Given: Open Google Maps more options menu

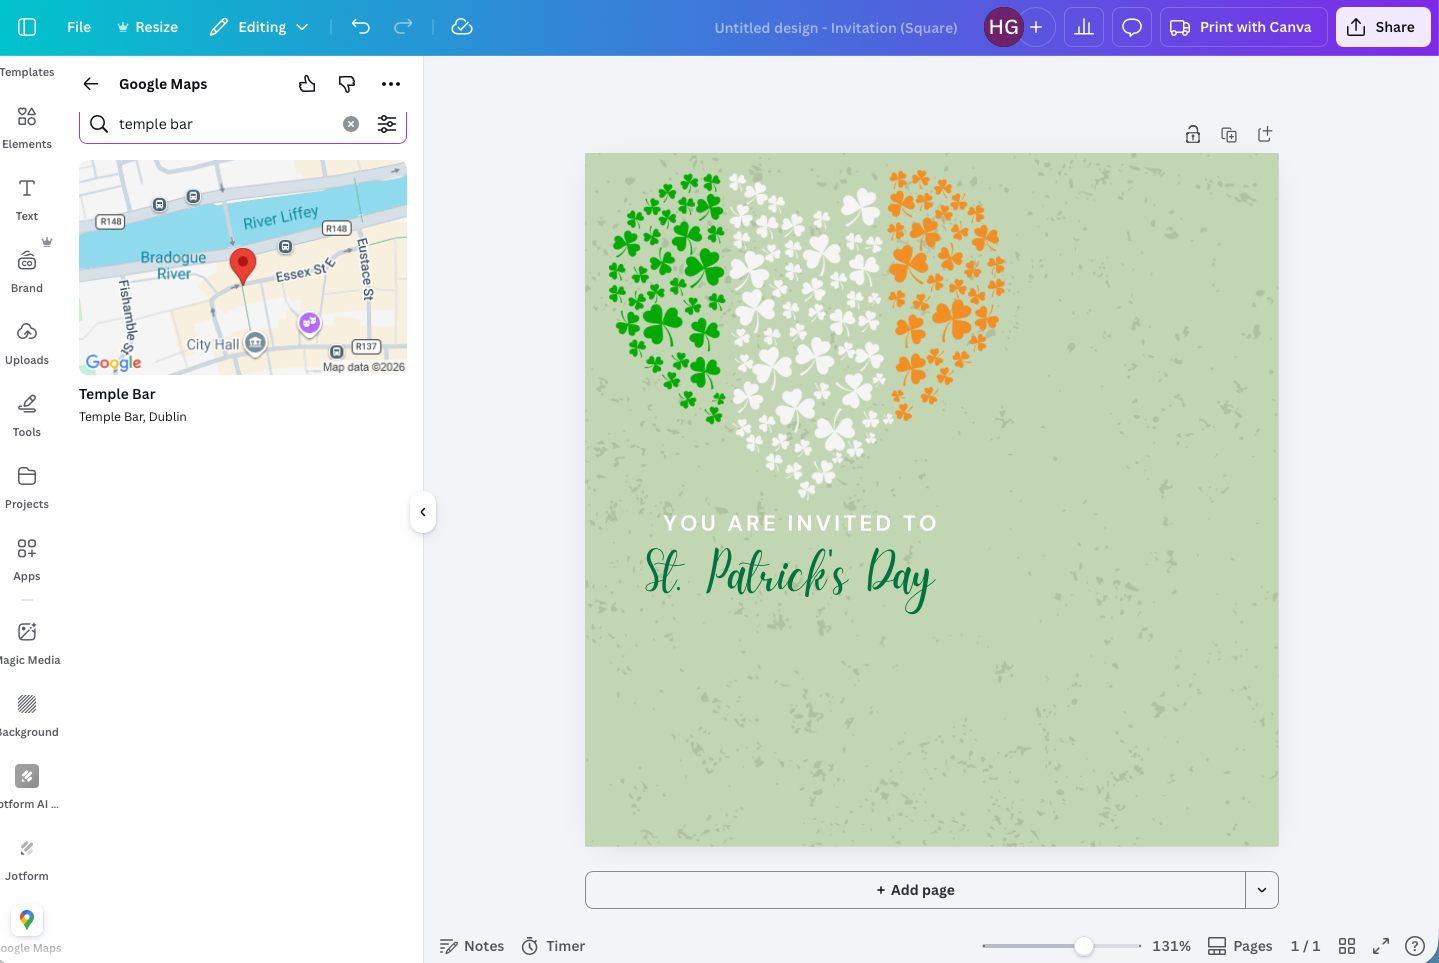Looking at the screenshot, I should click(x=391, y=83).
